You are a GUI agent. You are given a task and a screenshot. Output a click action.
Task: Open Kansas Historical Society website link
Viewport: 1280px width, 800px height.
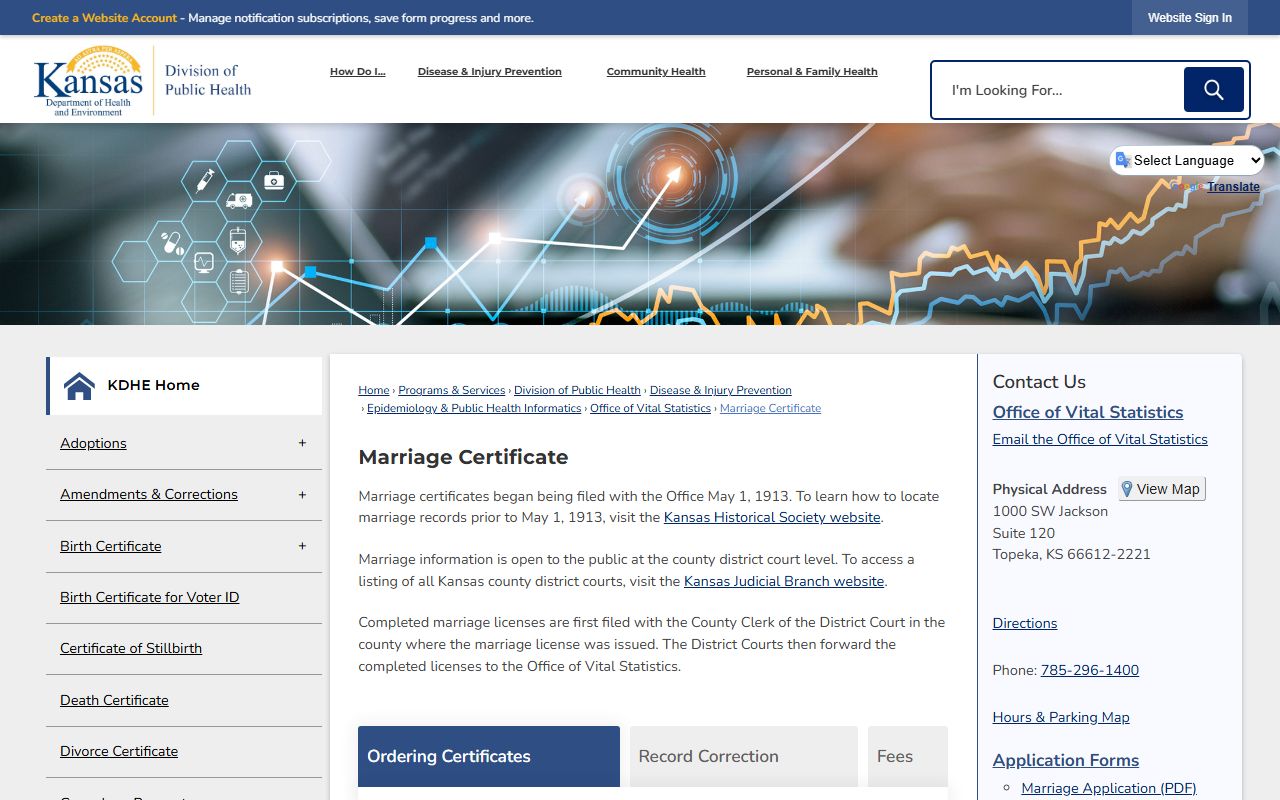(x=772, y=517)
